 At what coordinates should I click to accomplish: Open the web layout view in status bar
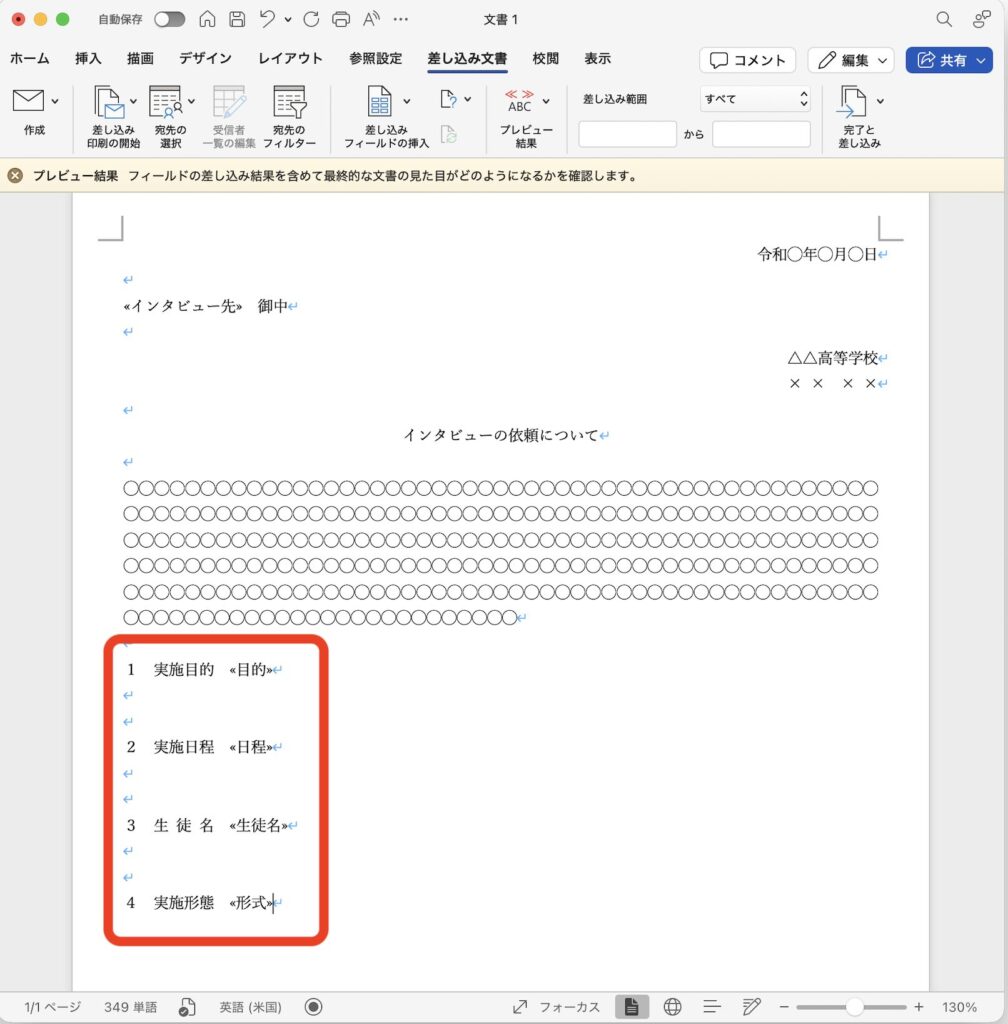(672, 1007)
